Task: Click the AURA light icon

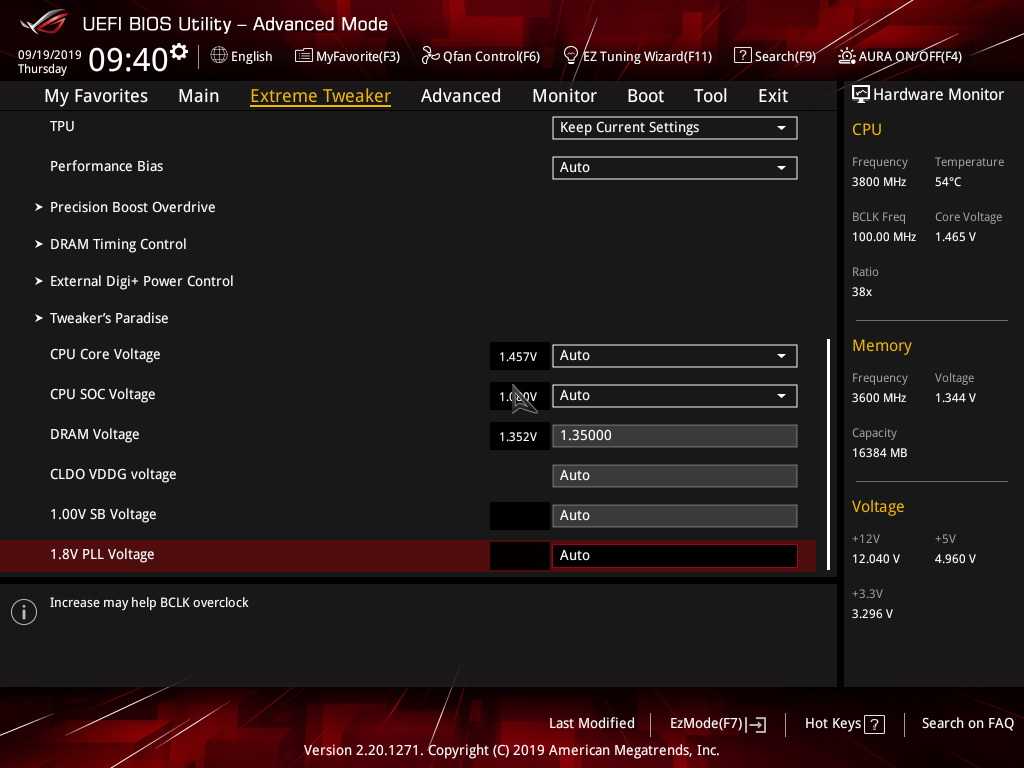Action: tap(846, 56)
